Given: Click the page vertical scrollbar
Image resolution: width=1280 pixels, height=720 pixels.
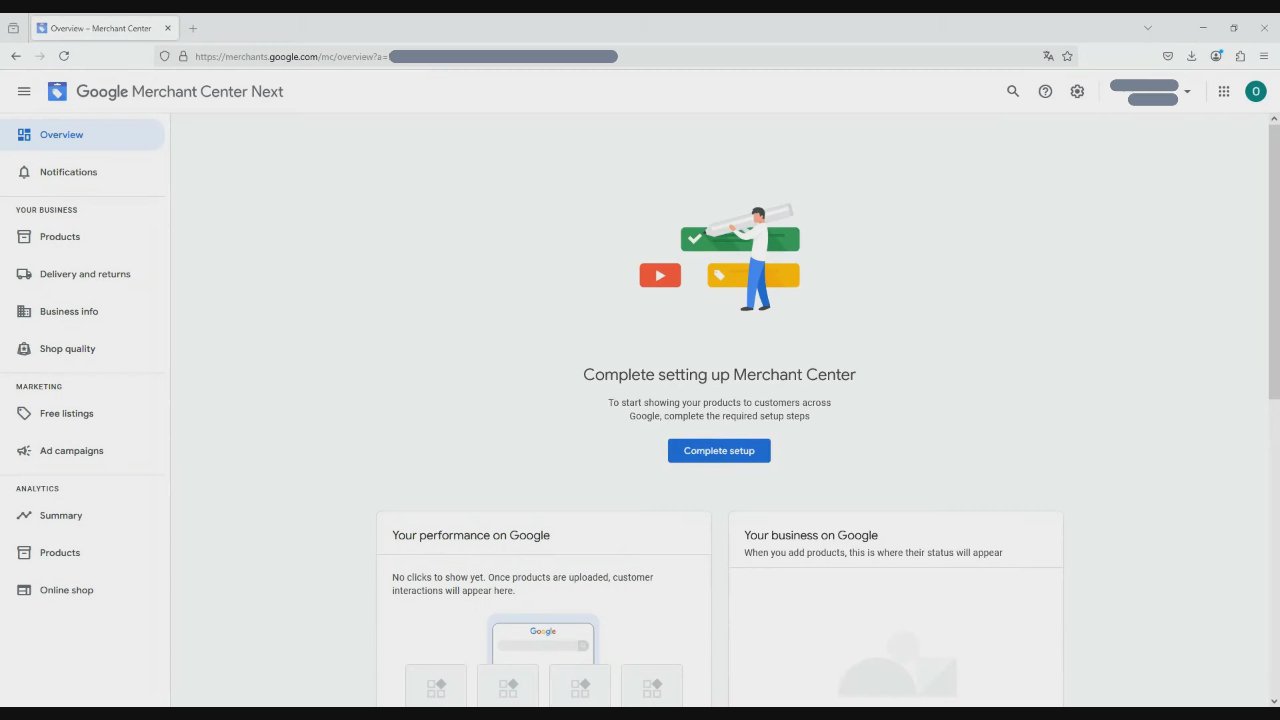Looking at the screenshot, I should tap(1274, 262).
